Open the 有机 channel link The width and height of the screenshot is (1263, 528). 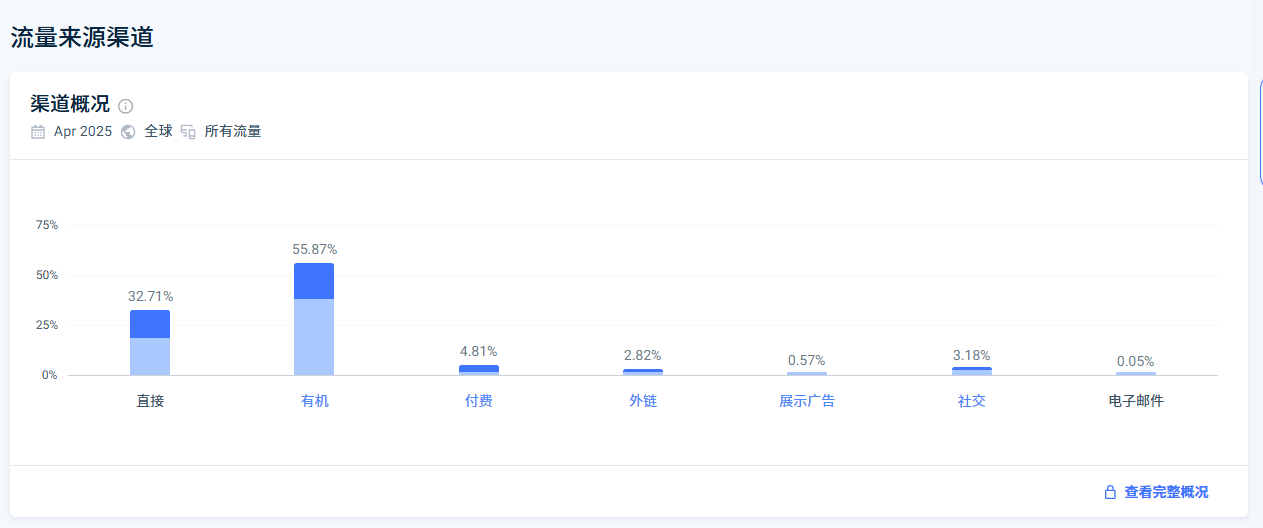(x=314, y=401)
